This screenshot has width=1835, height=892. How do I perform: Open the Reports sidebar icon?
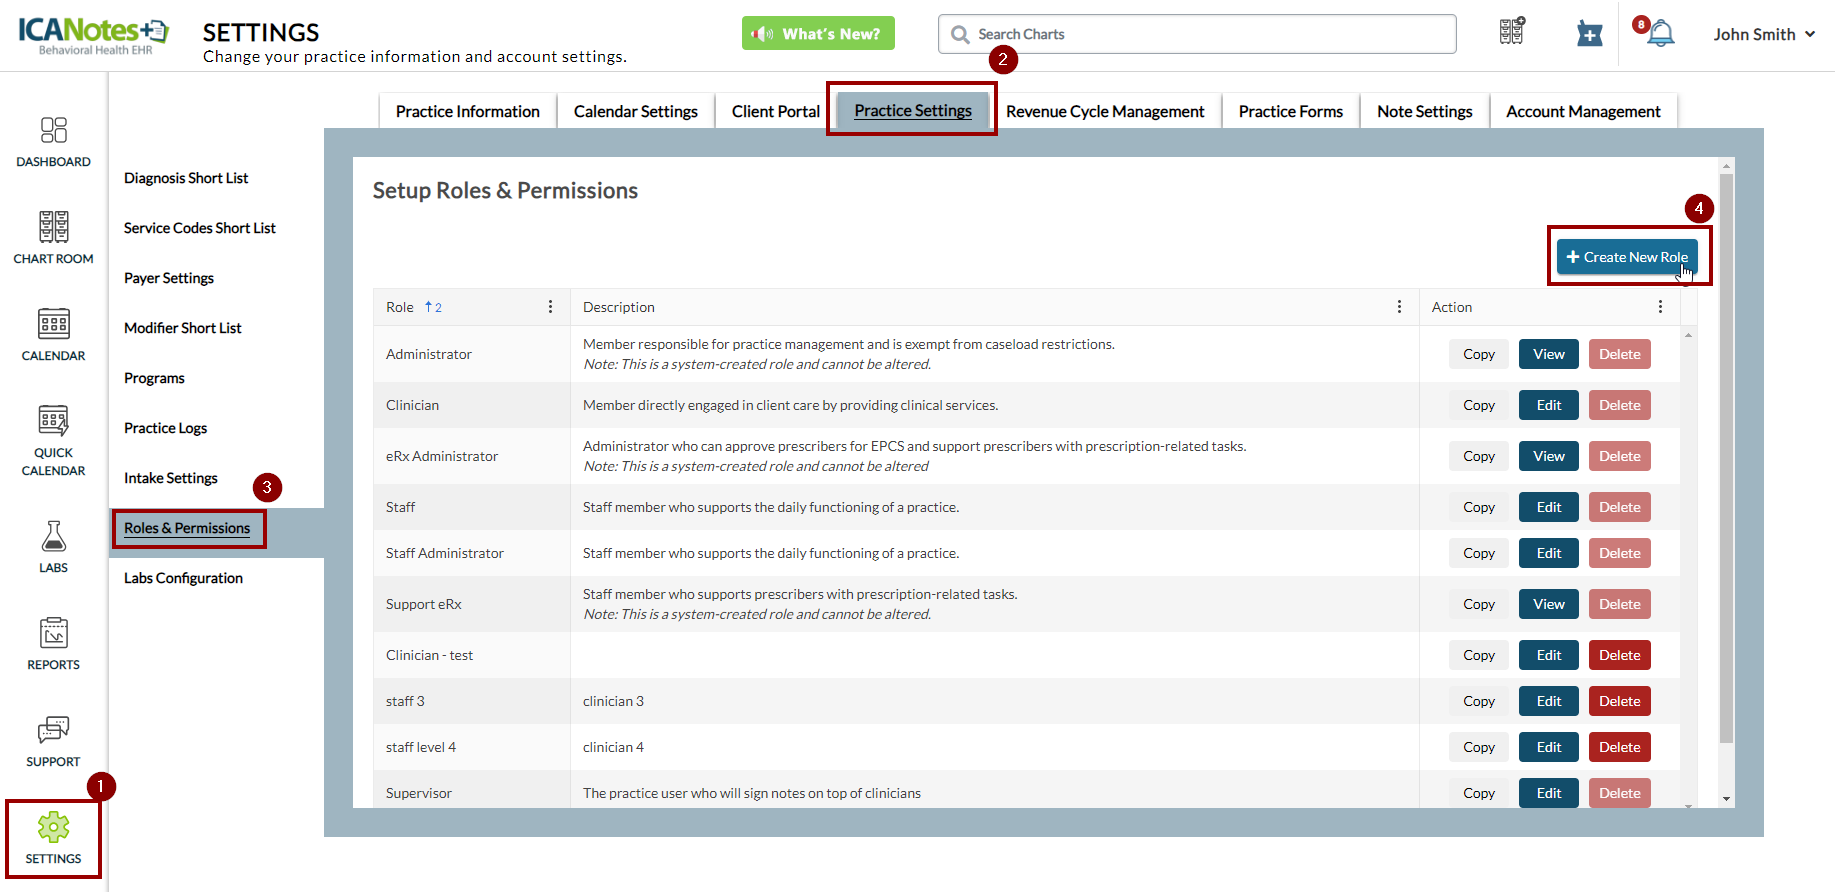click(53, 634)
